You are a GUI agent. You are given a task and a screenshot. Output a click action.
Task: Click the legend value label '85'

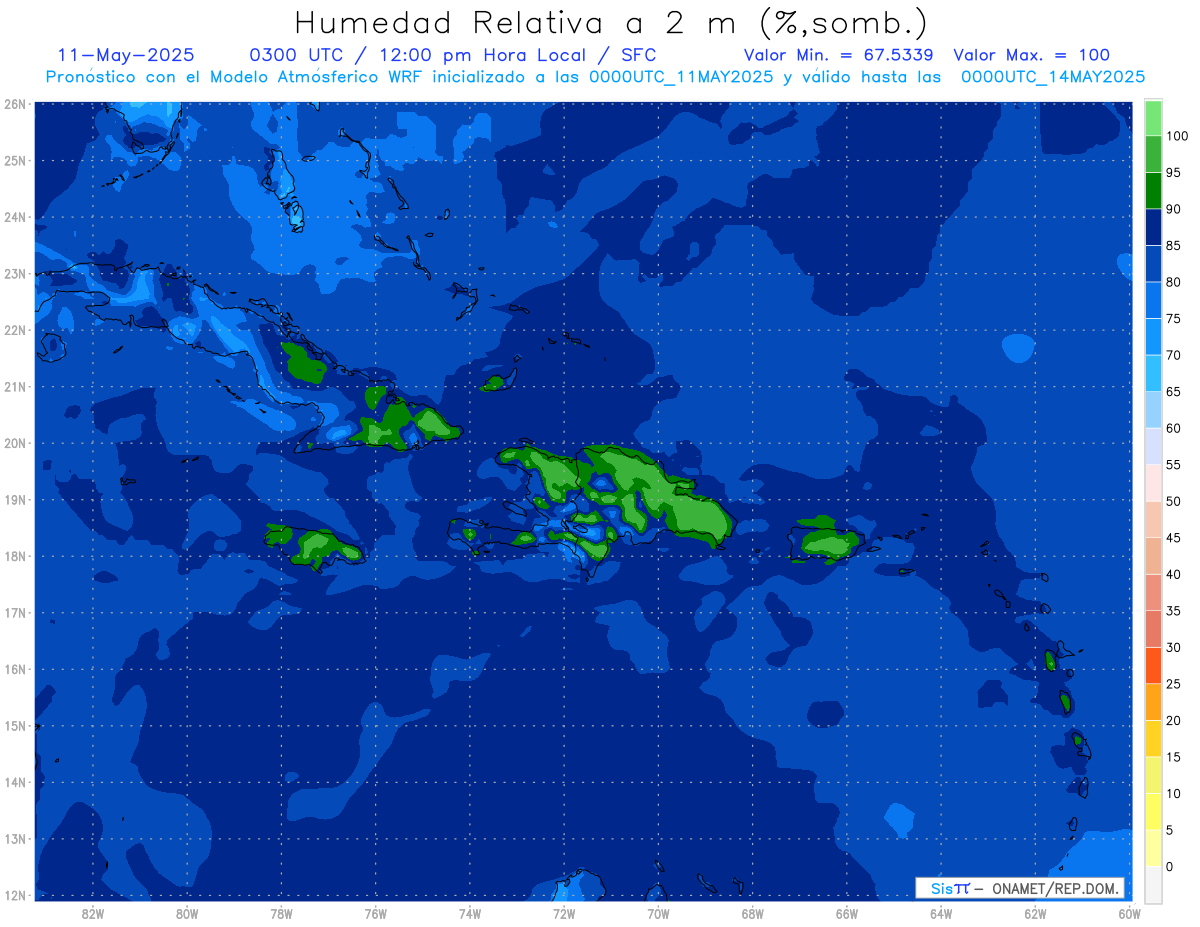coord(1173,246)
